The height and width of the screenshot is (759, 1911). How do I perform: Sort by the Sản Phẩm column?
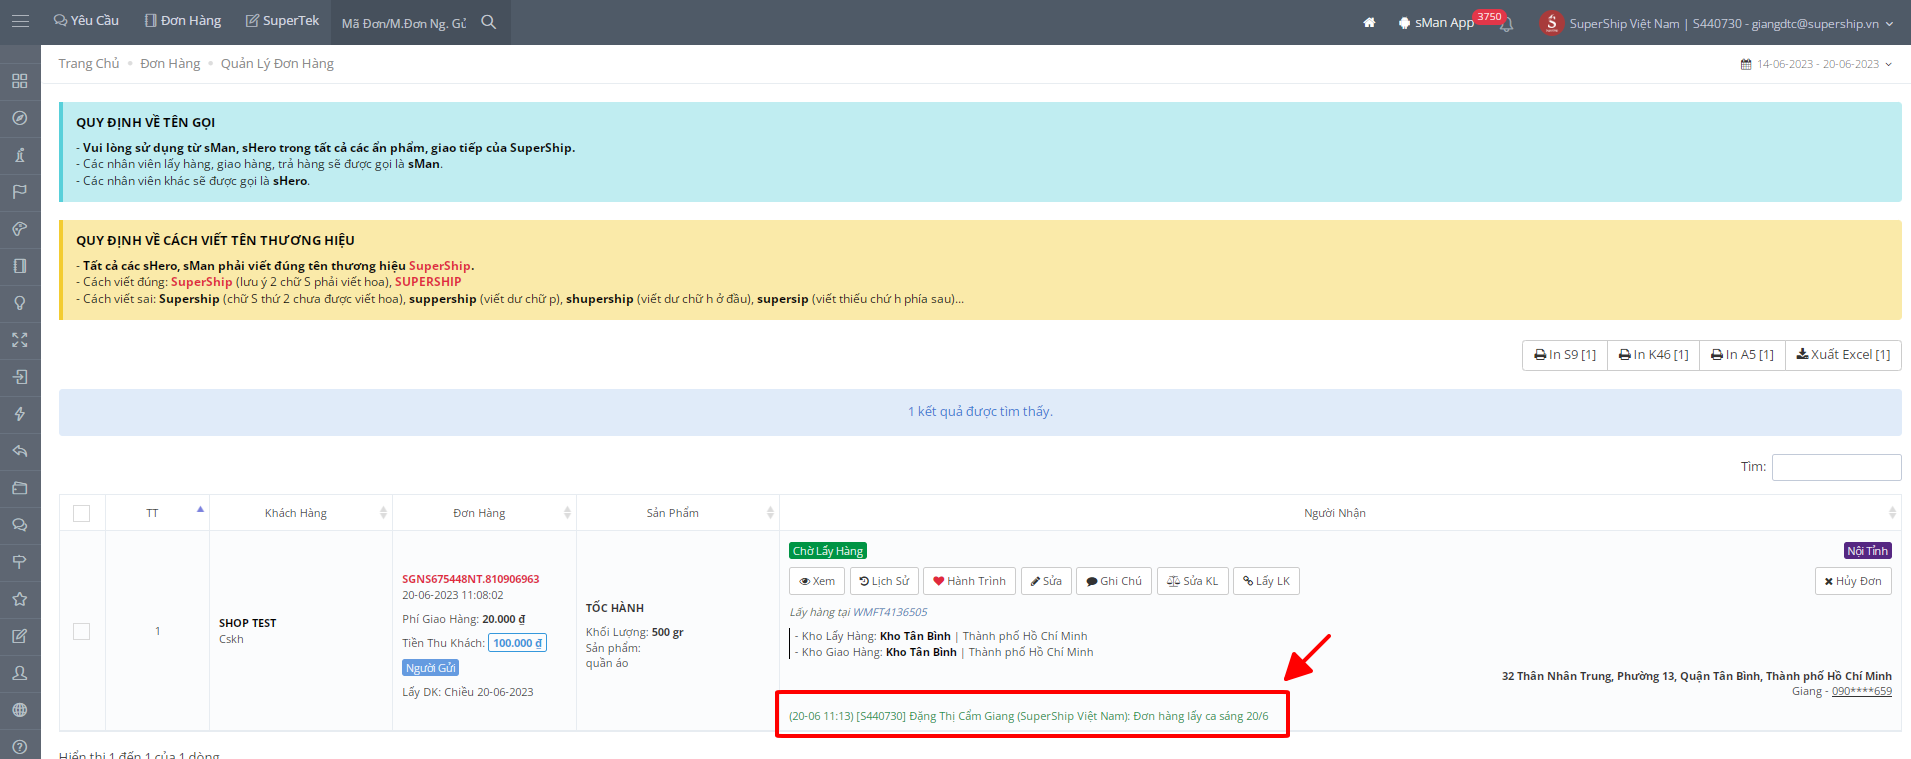coord(677,513)
